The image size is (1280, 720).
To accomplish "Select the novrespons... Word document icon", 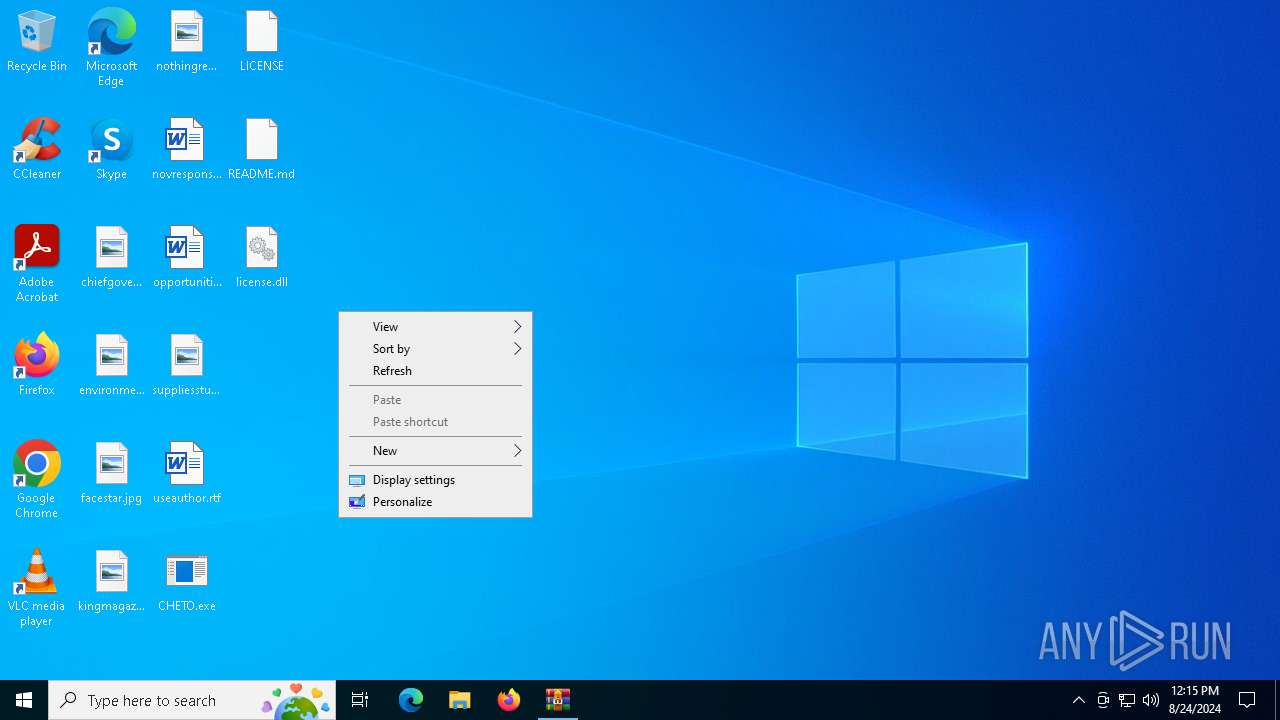I will tap(186, 150).
